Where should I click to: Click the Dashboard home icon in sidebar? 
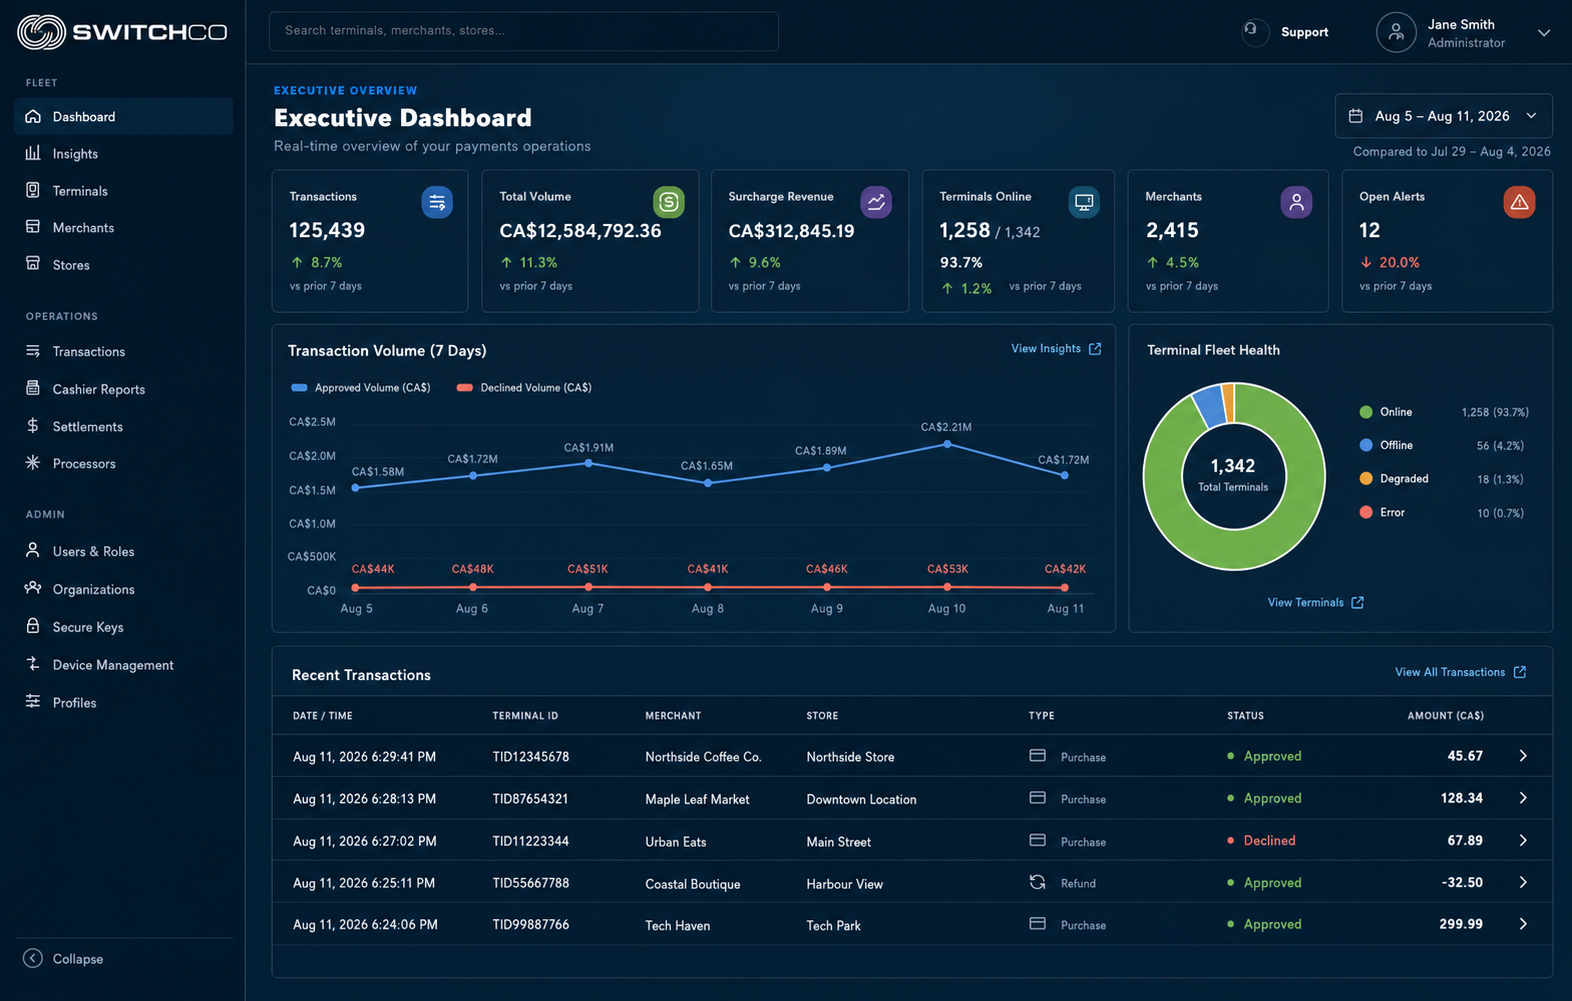[33, 116]
